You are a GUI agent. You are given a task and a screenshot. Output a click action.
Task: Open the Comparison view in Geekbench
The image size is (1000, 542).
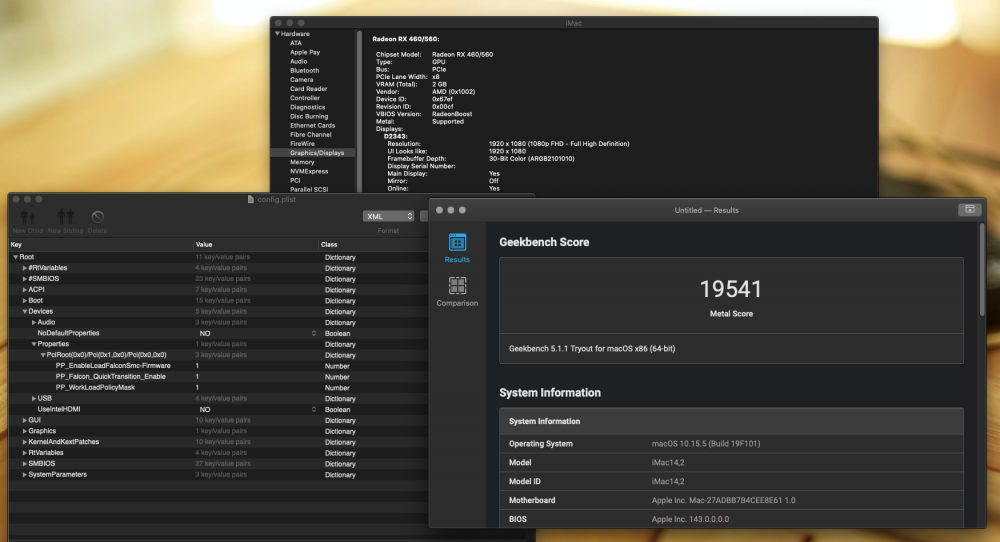tap(457, 285)
